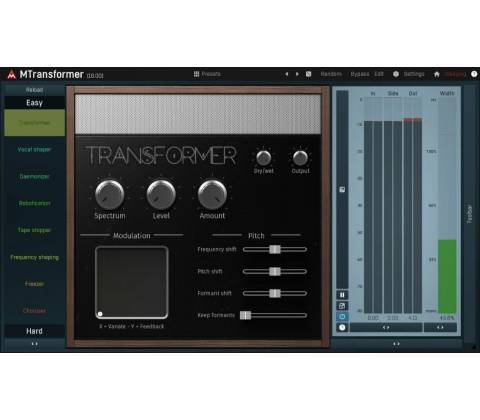Select the Vocal shaper device
Image resolution: width=480 pixels, height=420 pixels.
[x=34, y=149]
